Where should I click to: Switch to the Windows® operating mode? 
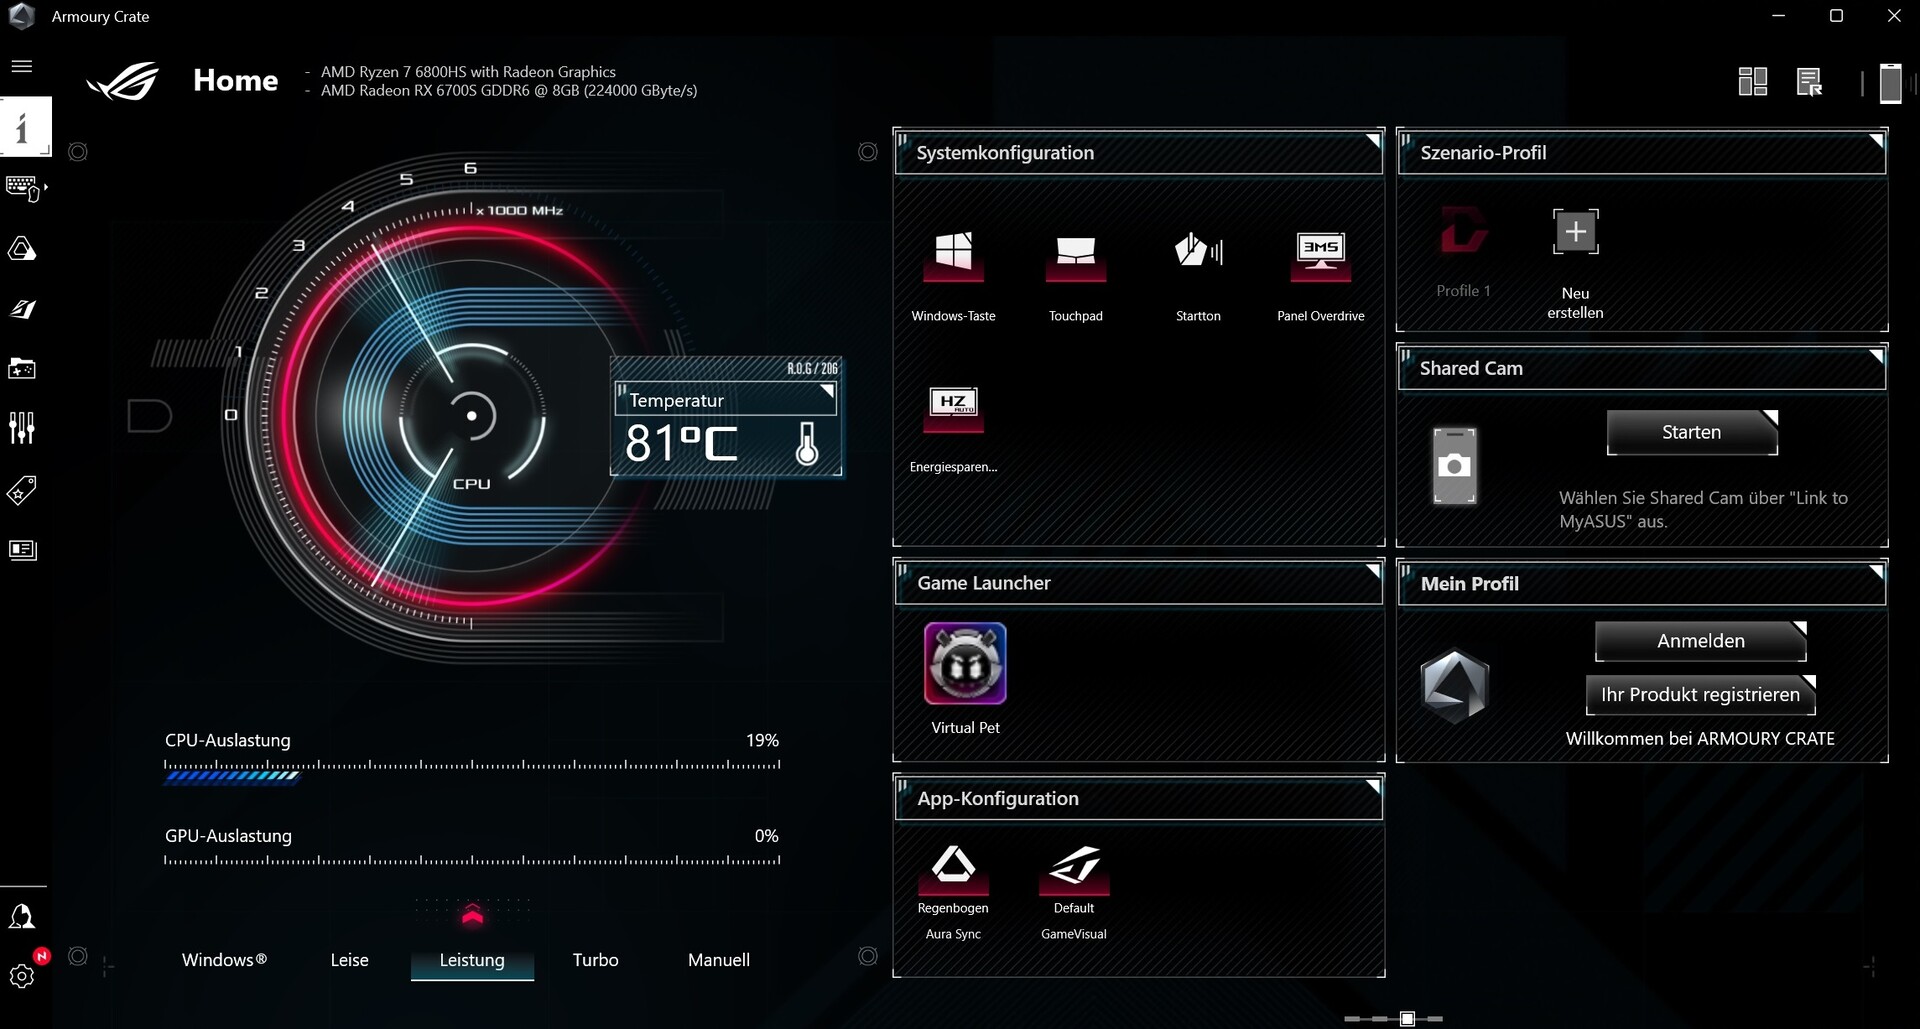(x=224, y=960)
